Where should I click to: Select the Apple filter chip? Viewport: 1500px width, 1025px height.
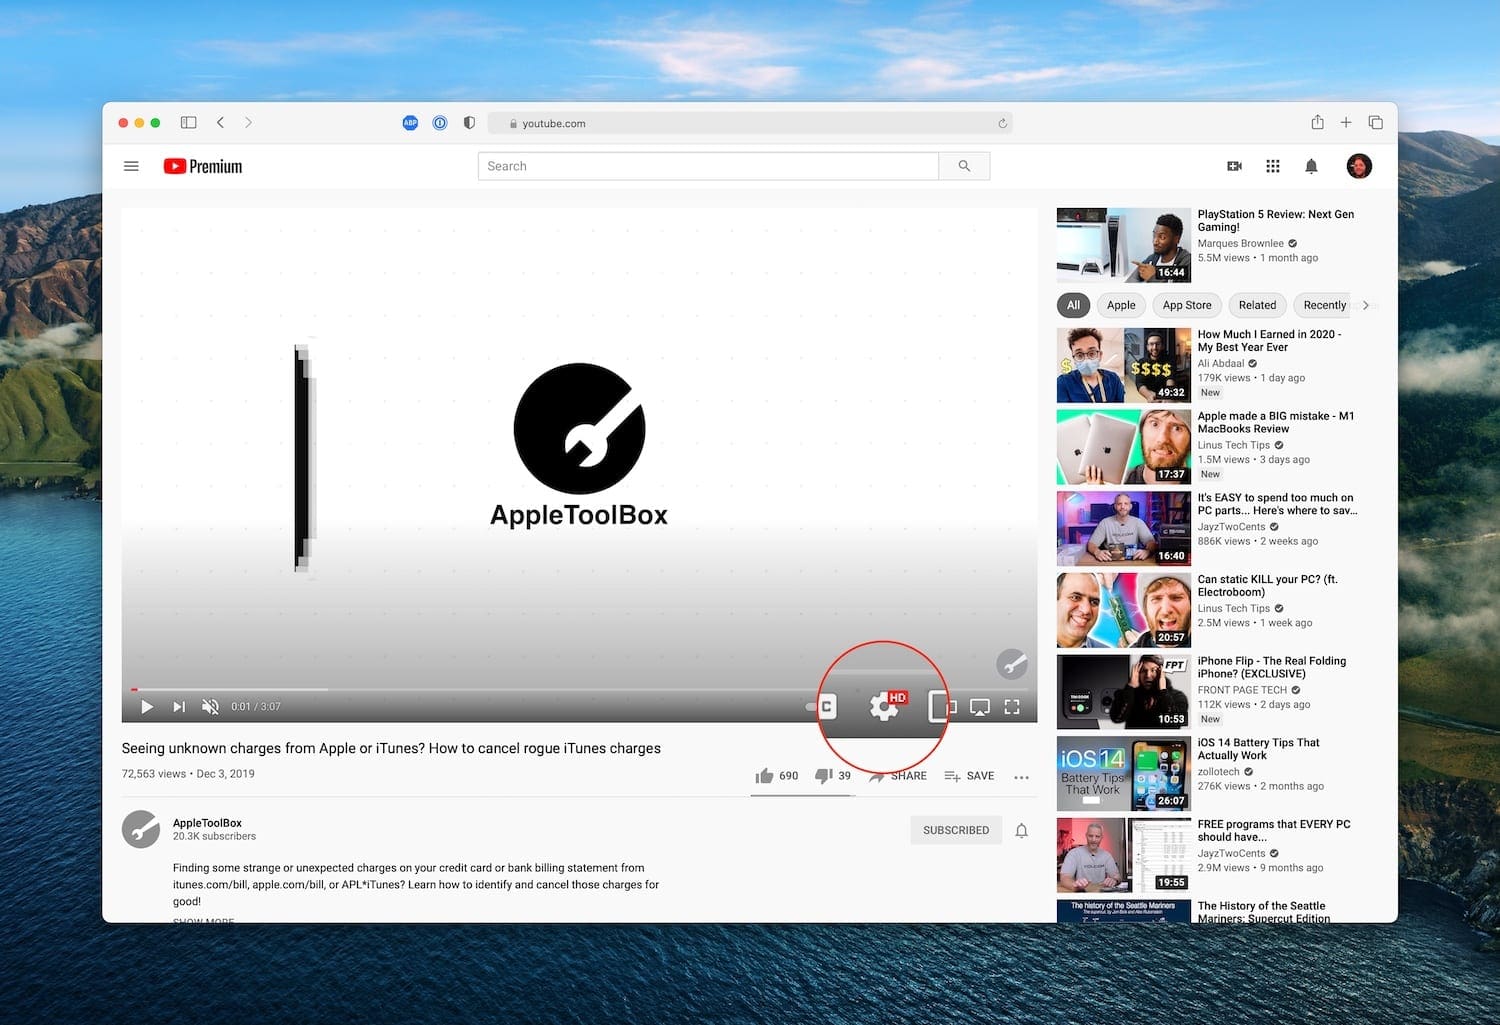[x=1121, y=305]
